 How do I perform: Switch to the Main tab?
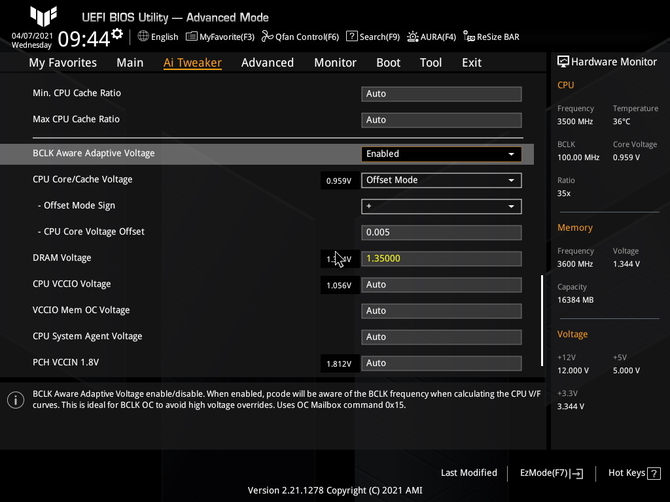(x=130, y=63)
